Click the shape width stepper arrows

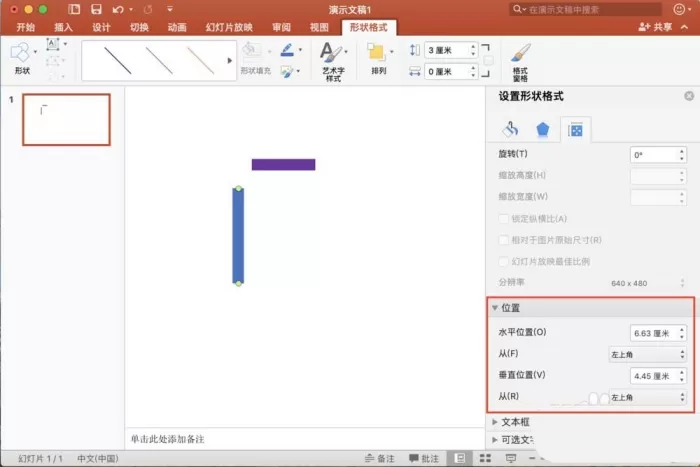coord(473,71)
